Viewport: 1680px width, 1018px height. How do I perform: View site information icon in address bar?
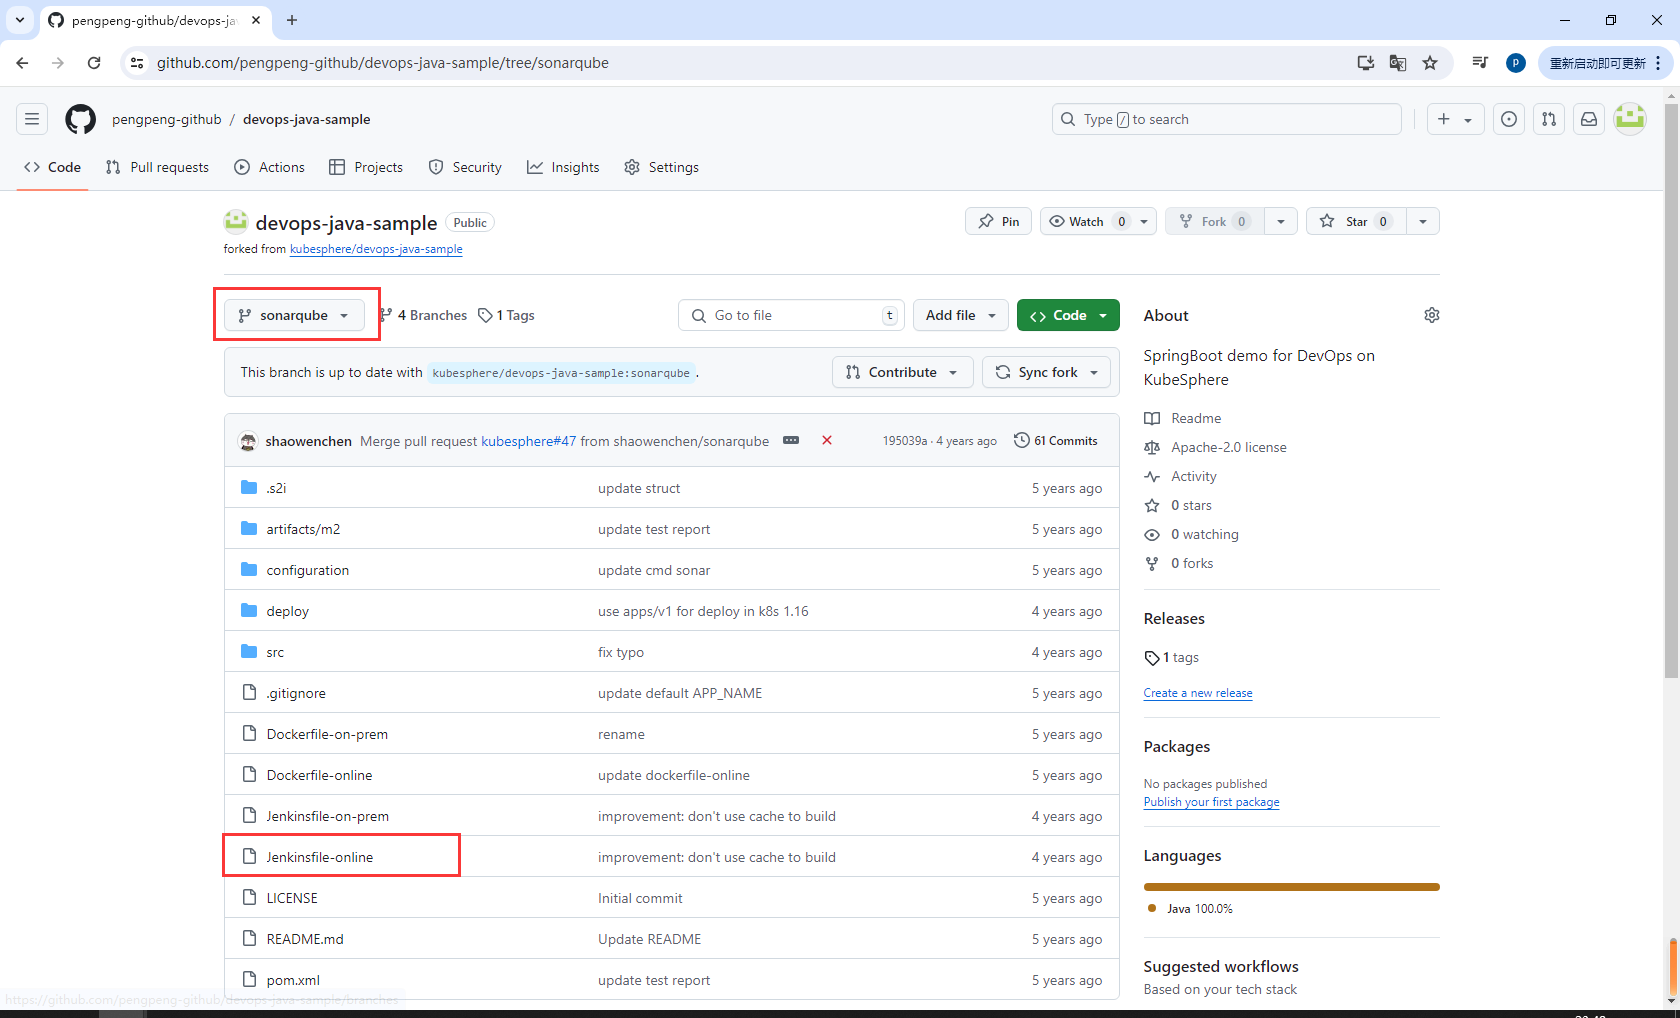click(x=137, y=63)
